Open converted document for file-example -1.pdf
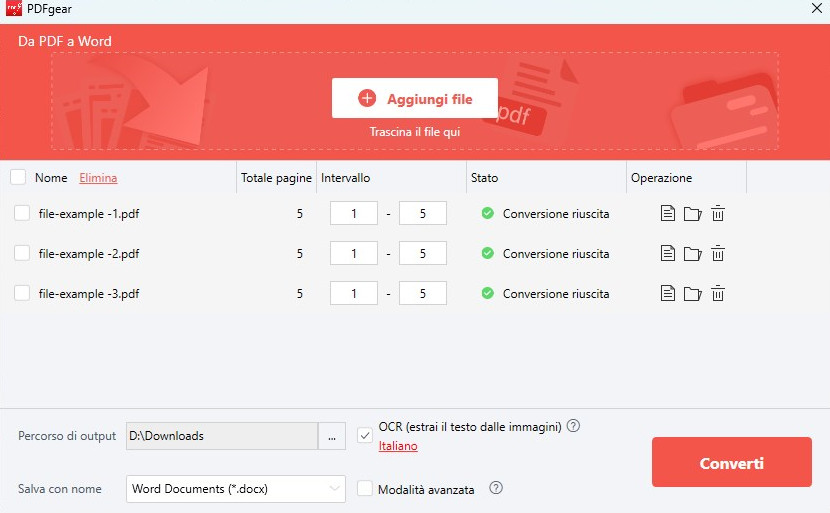This screenshot has width=830, height=513. [x=667, y=213]
